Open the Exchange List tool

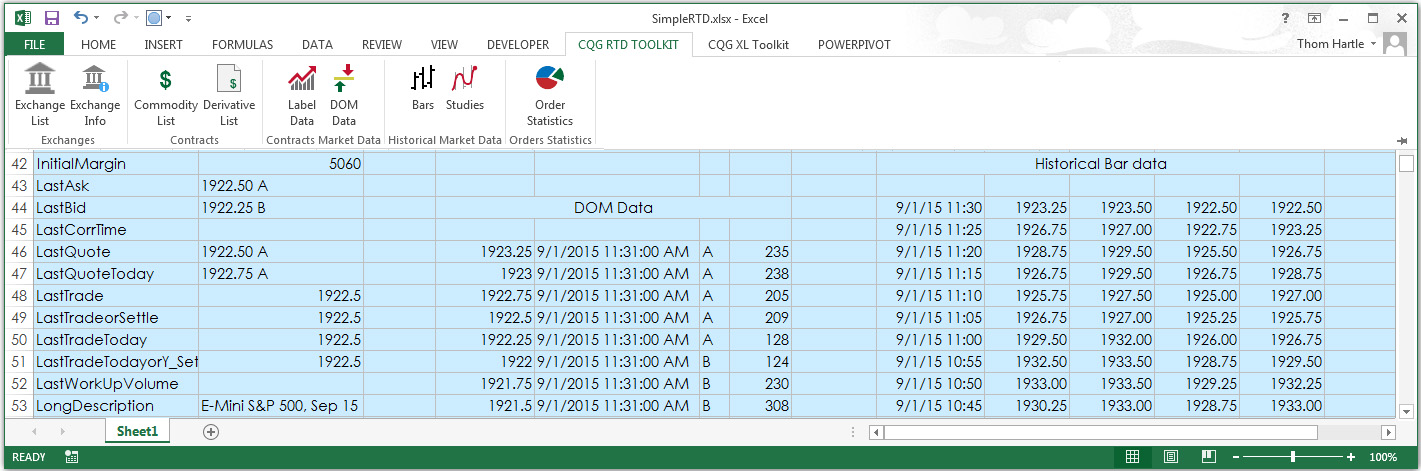click(40, 96)
